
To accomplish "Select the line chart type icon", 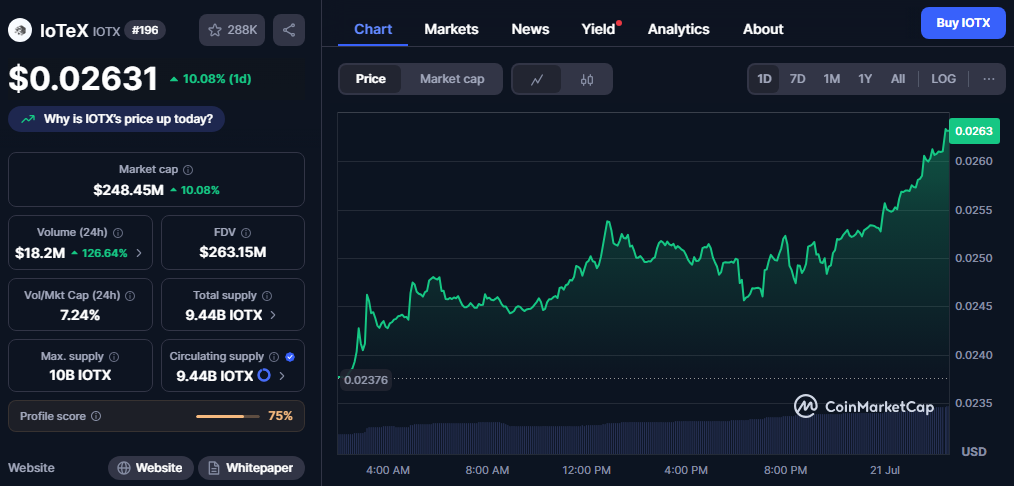I will click(x=537, y=79).
